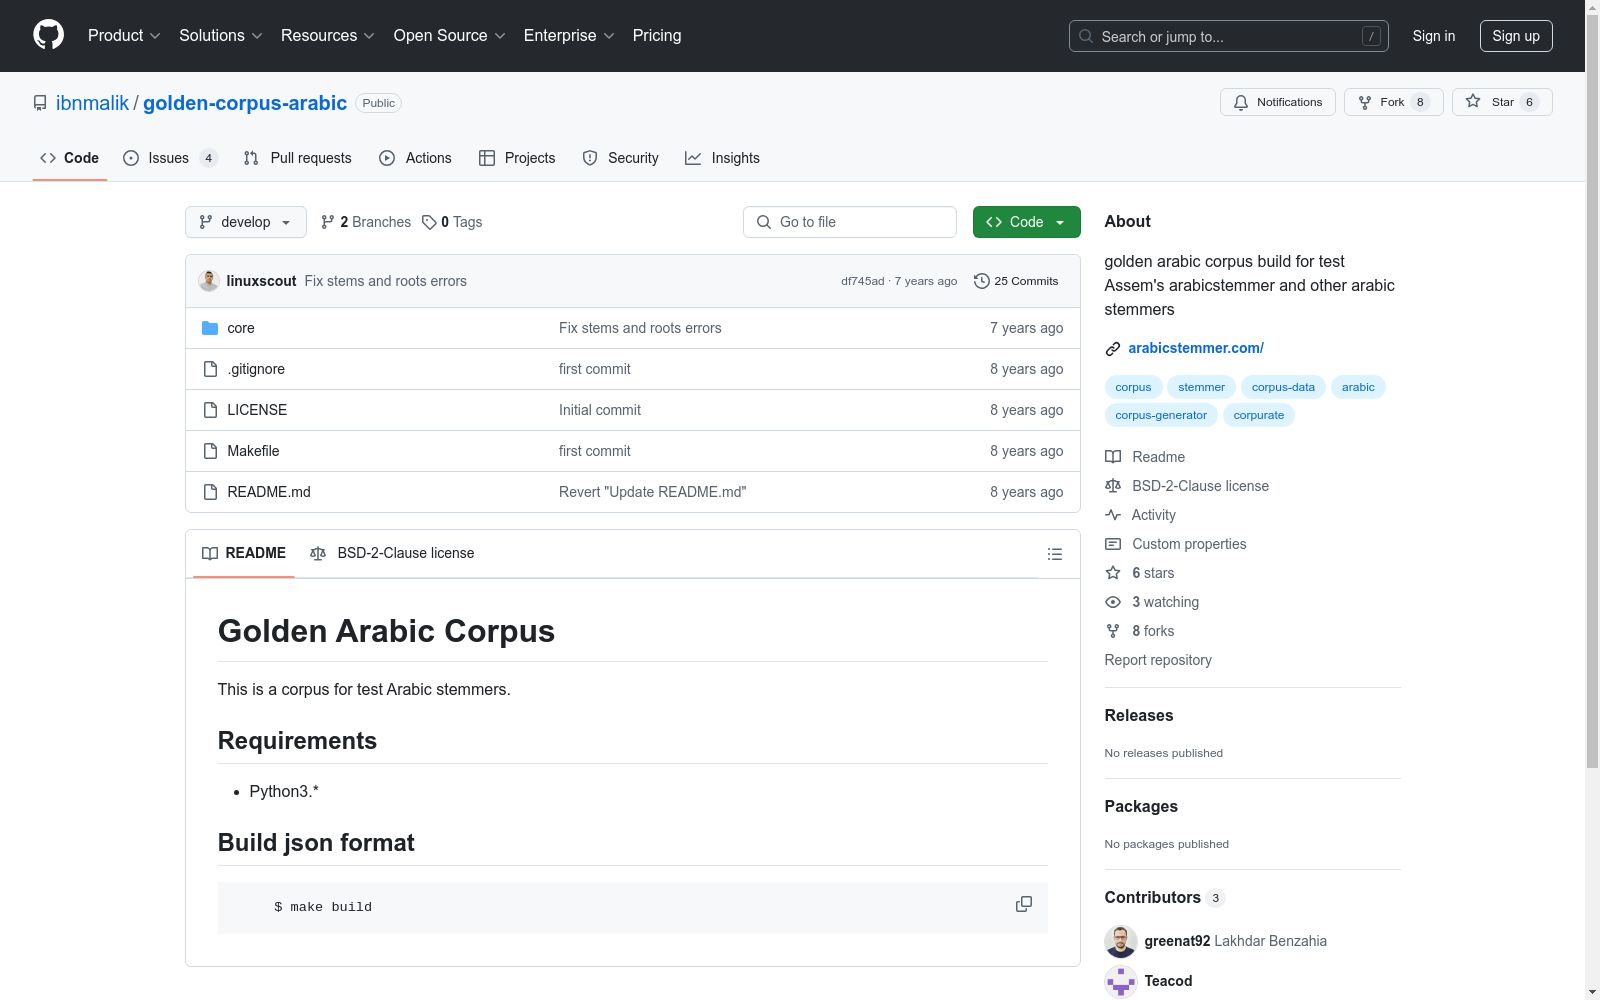This screenshot has width=1600, height=1000.
Task: Switch to the Security tab
Action: tap(620, 158)
